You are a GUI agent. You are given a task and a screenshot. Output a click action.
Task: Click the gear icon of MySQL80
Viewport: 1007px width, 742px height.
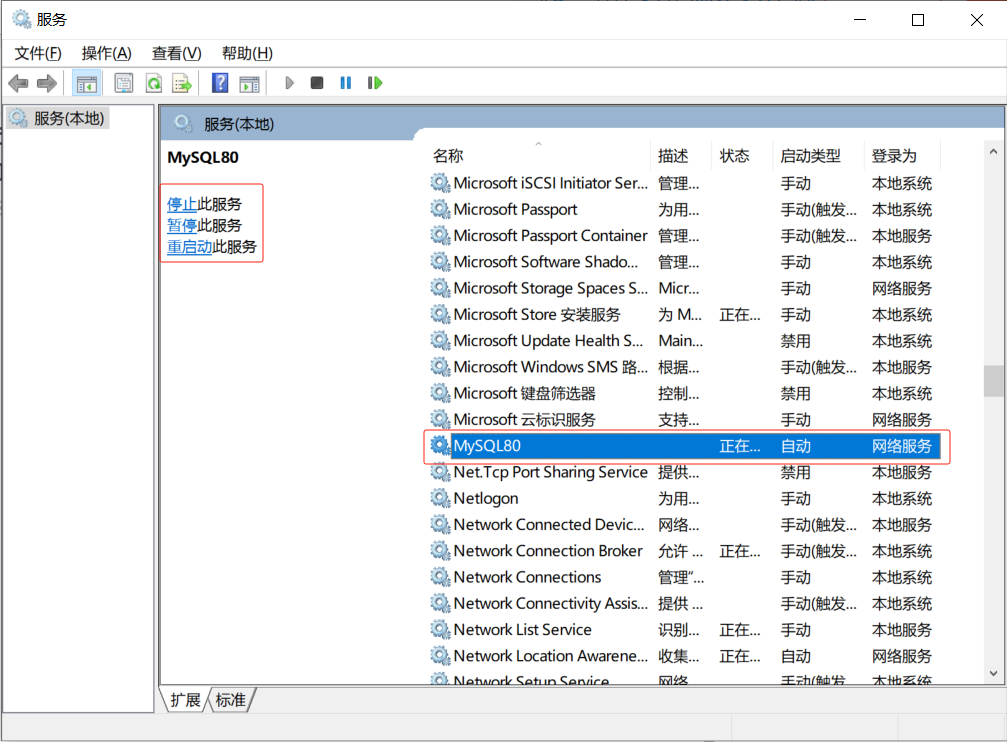tap(440, 445)
